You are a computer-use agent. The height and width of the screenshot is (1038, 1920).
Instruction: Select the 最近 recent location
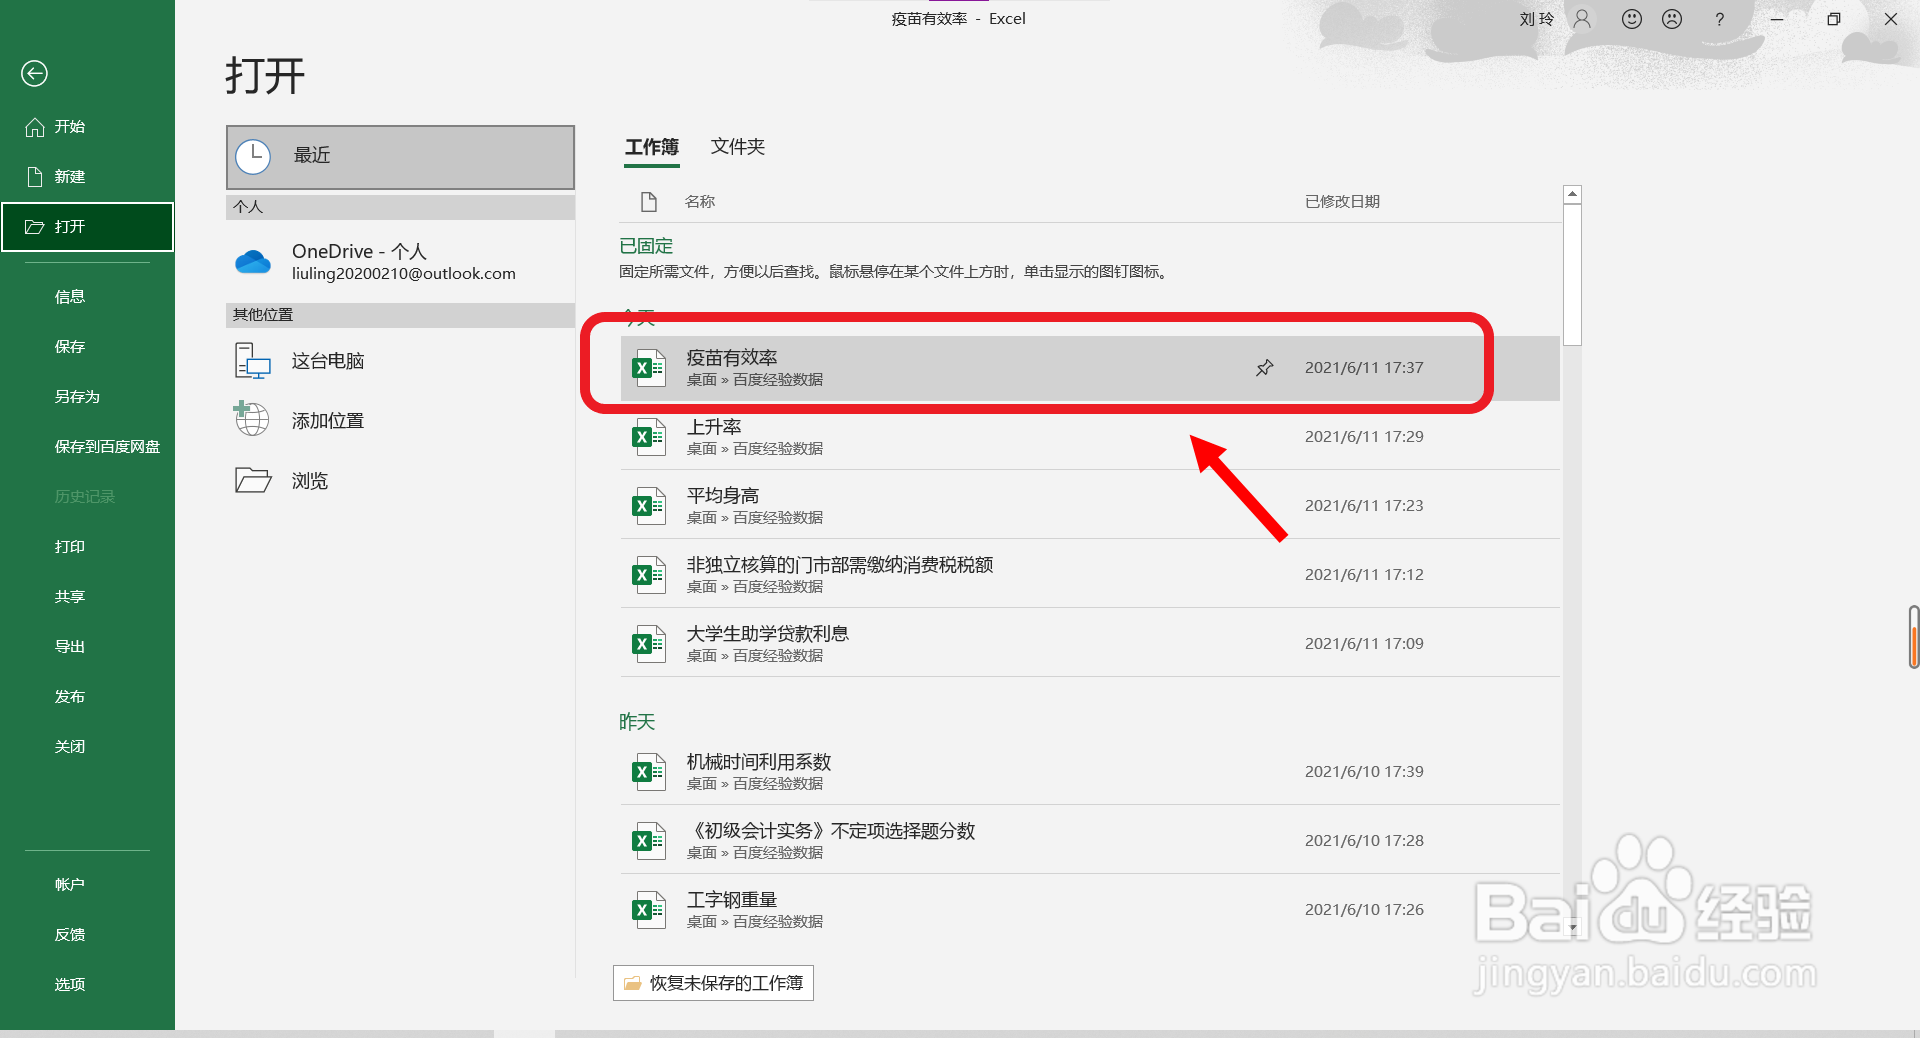pos(400,157)
